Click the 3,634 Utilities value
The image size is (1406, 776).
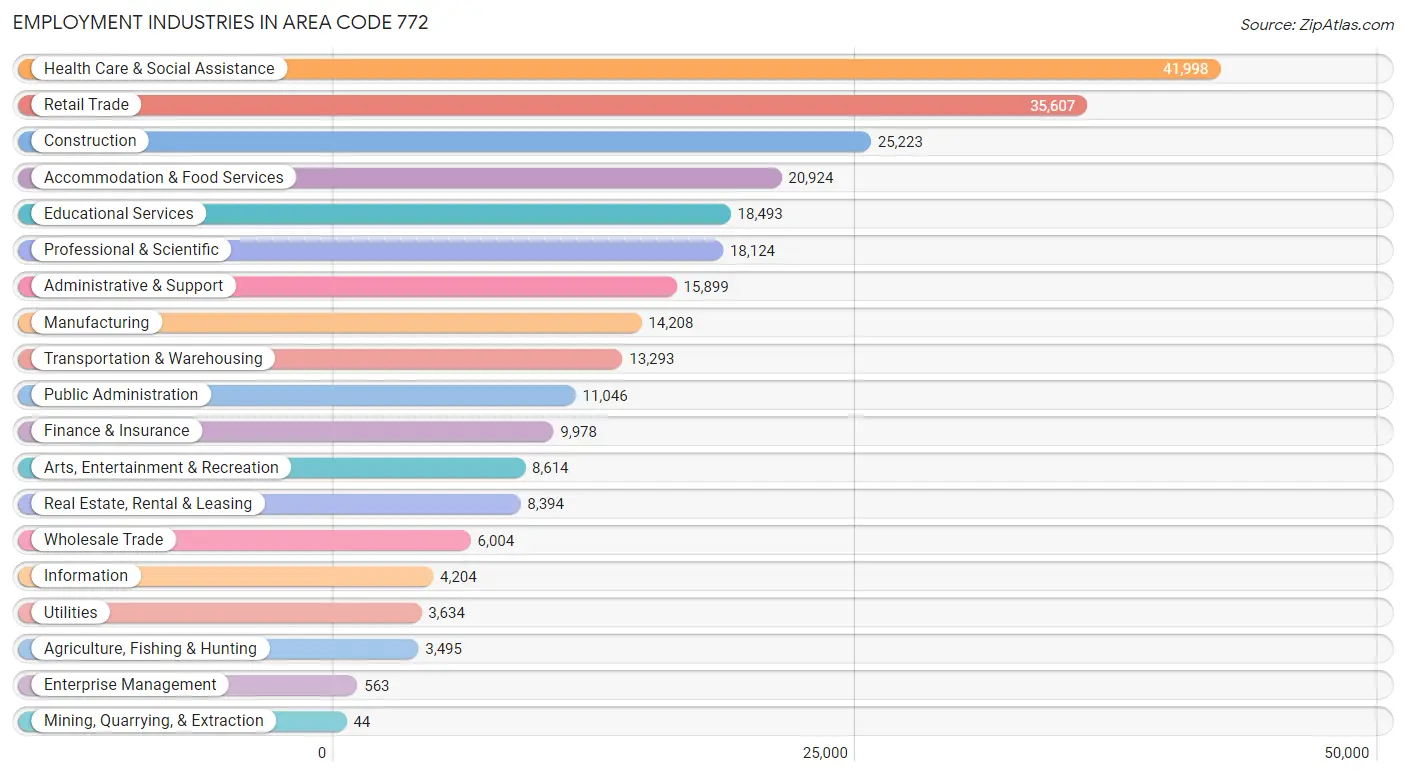click(x=447, y=613)
